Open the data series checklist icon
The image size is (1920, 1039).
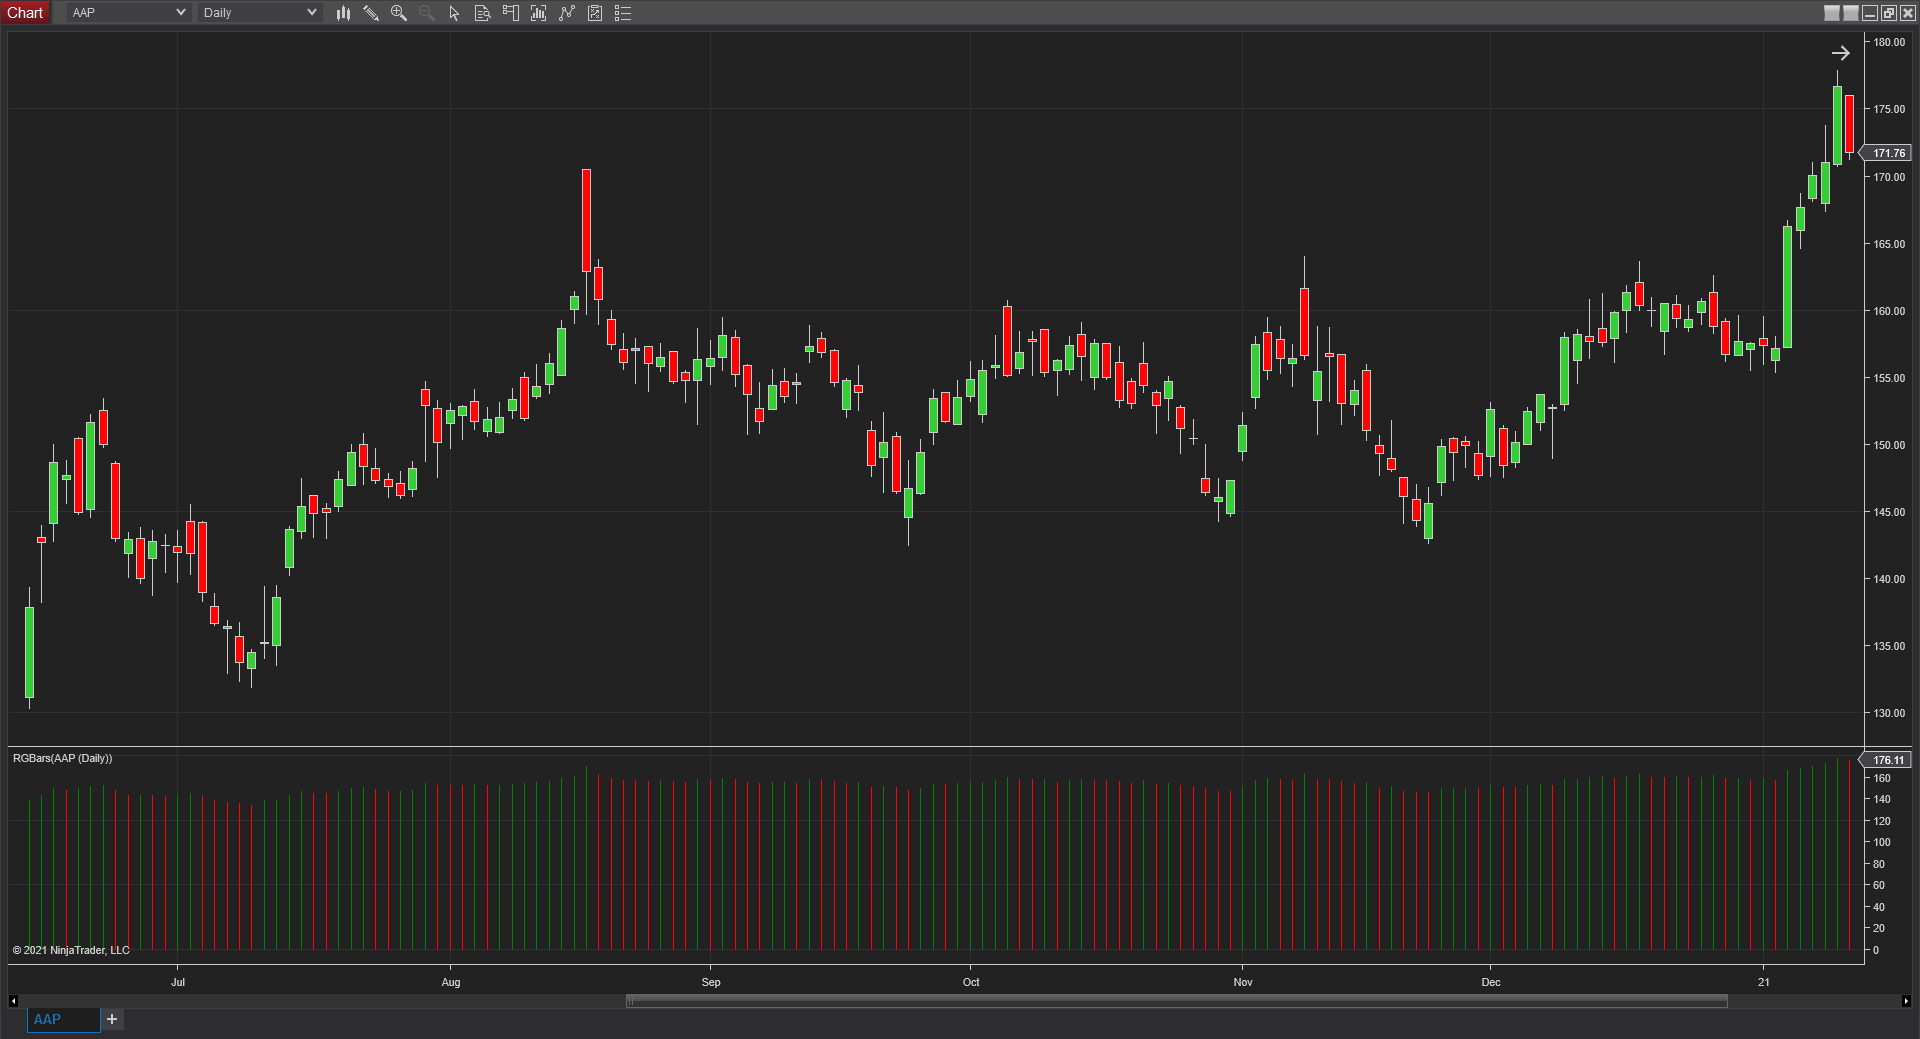[595, 13]
